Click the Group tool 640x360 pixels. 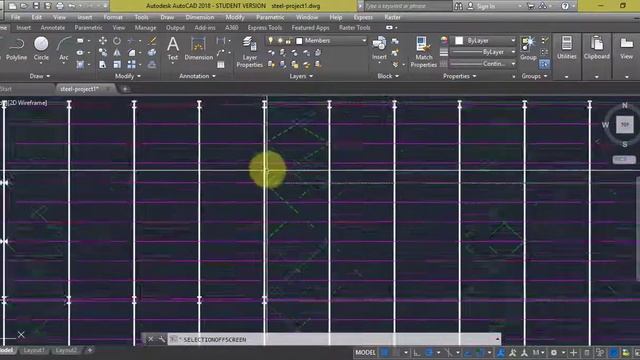528,48
